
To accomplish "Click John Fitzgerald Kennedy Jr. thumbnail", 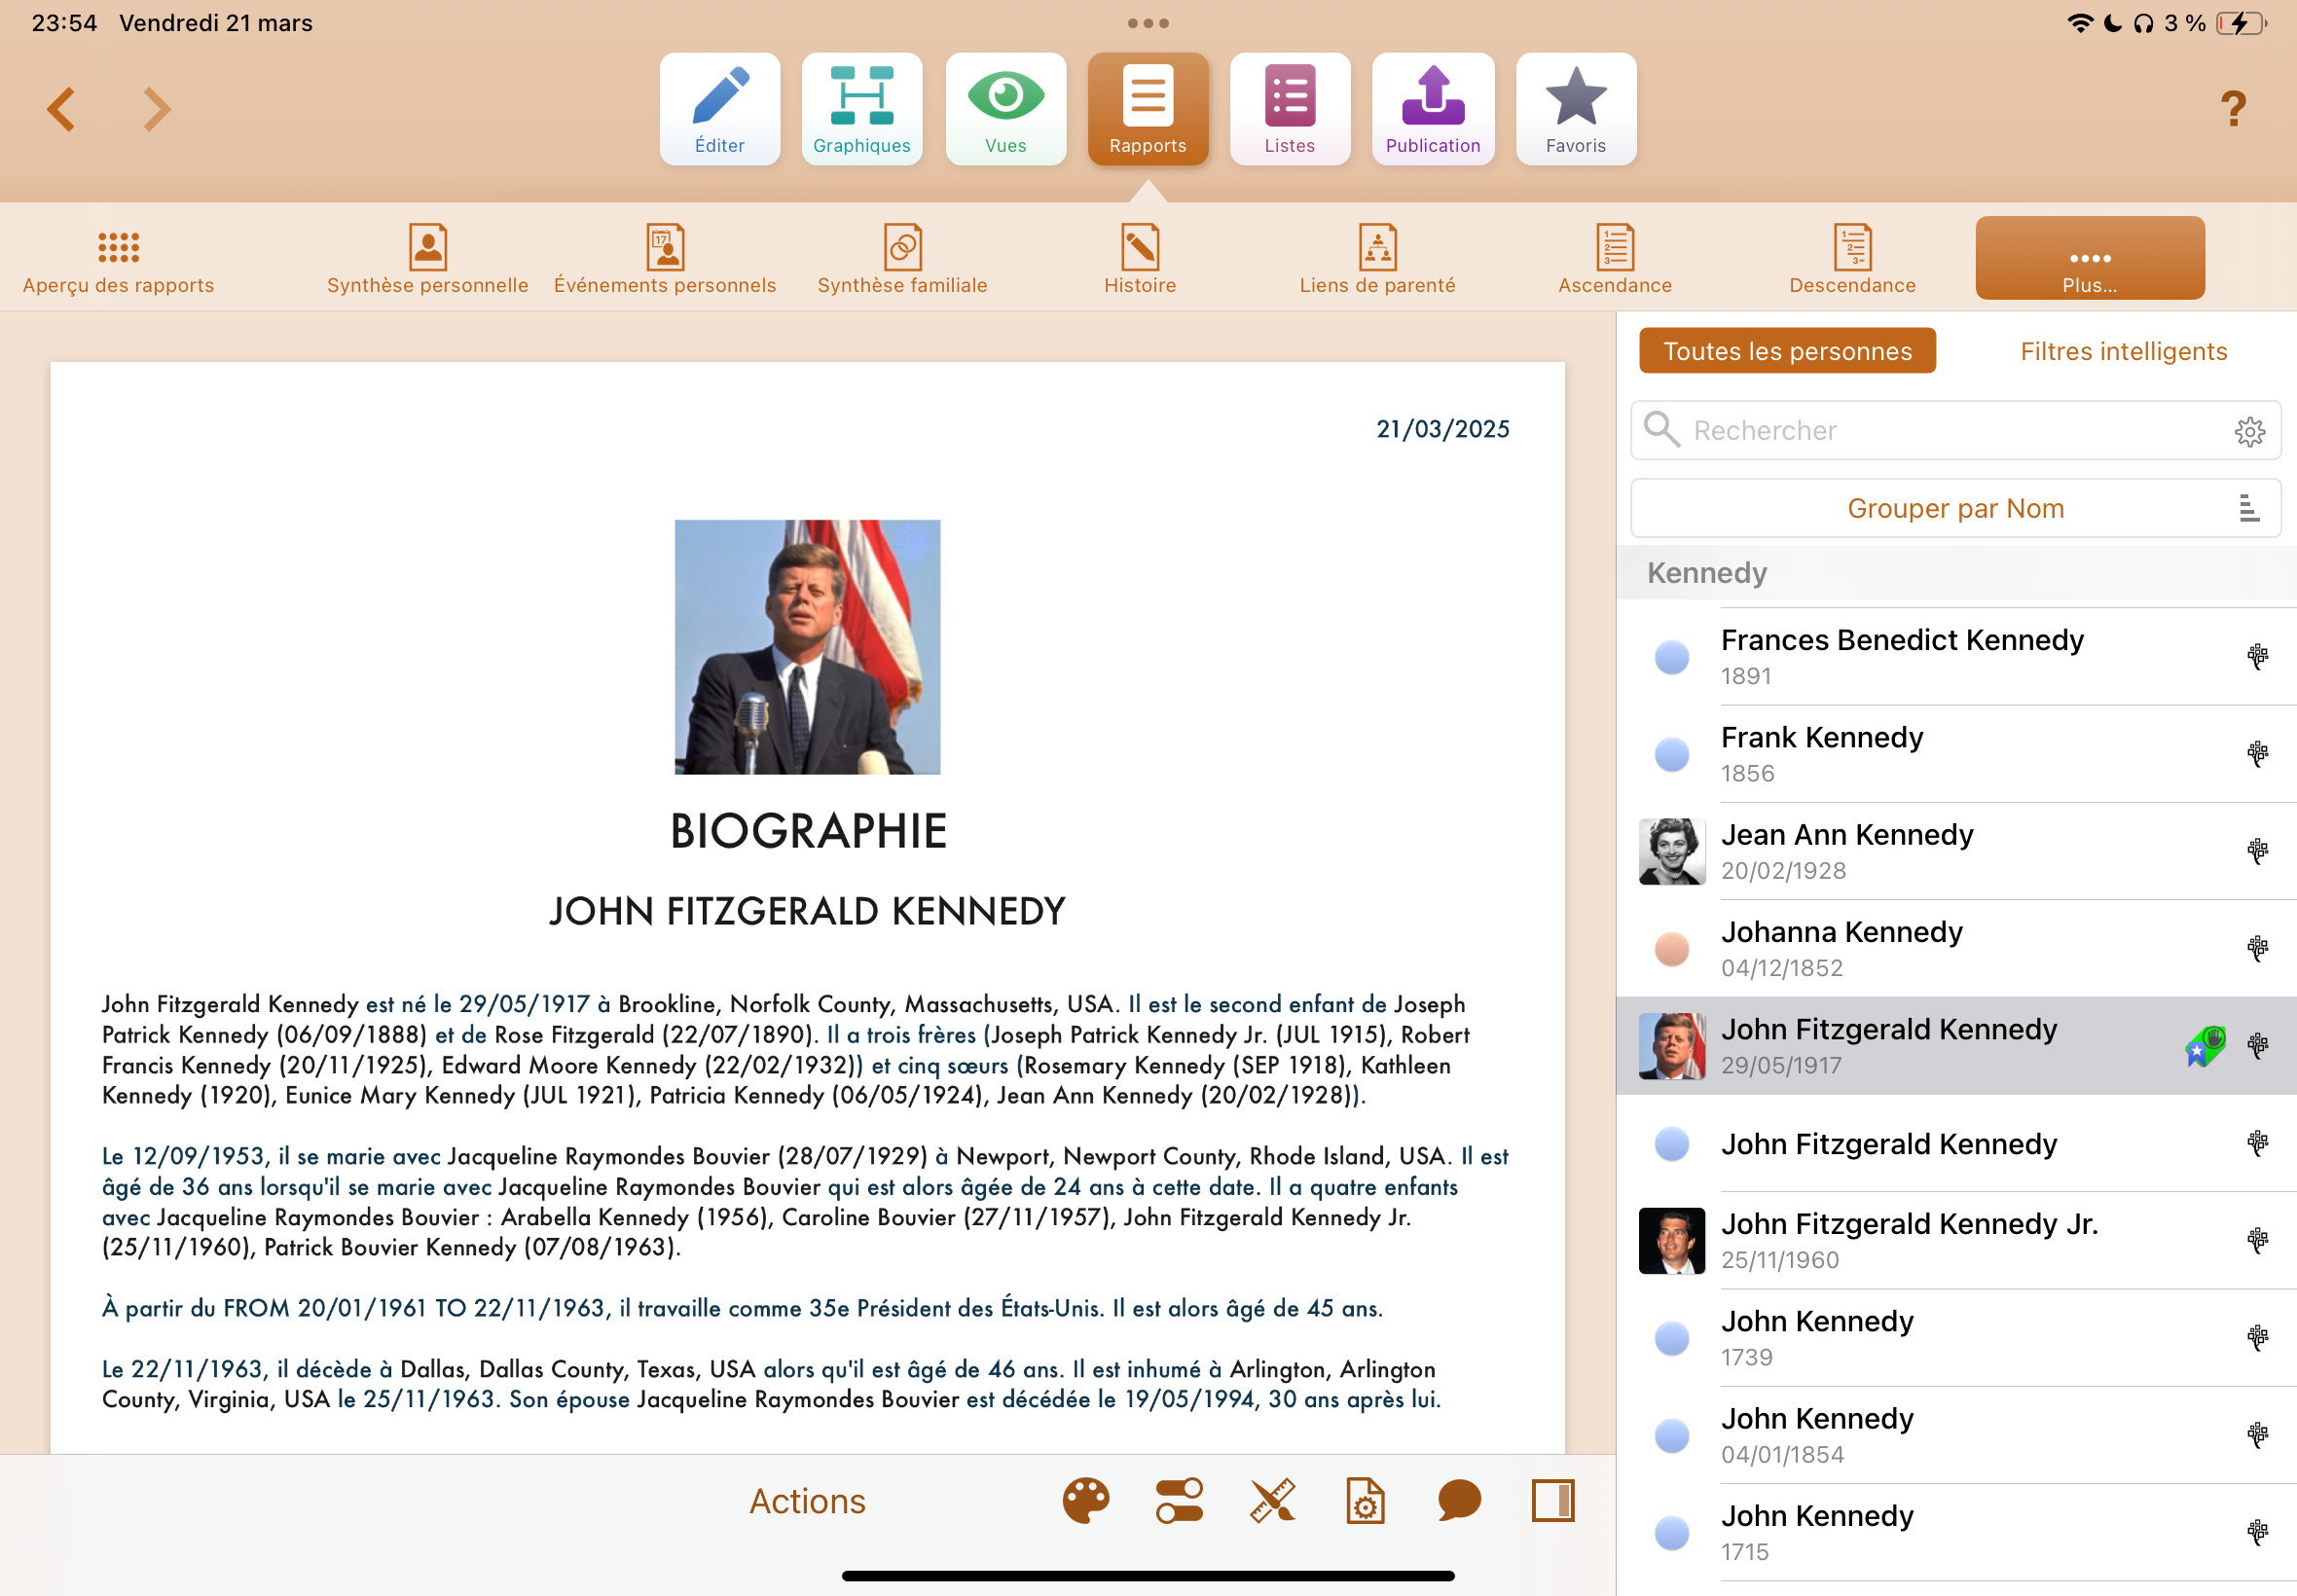I will pyautogui.click(x=1671, y=1240).
